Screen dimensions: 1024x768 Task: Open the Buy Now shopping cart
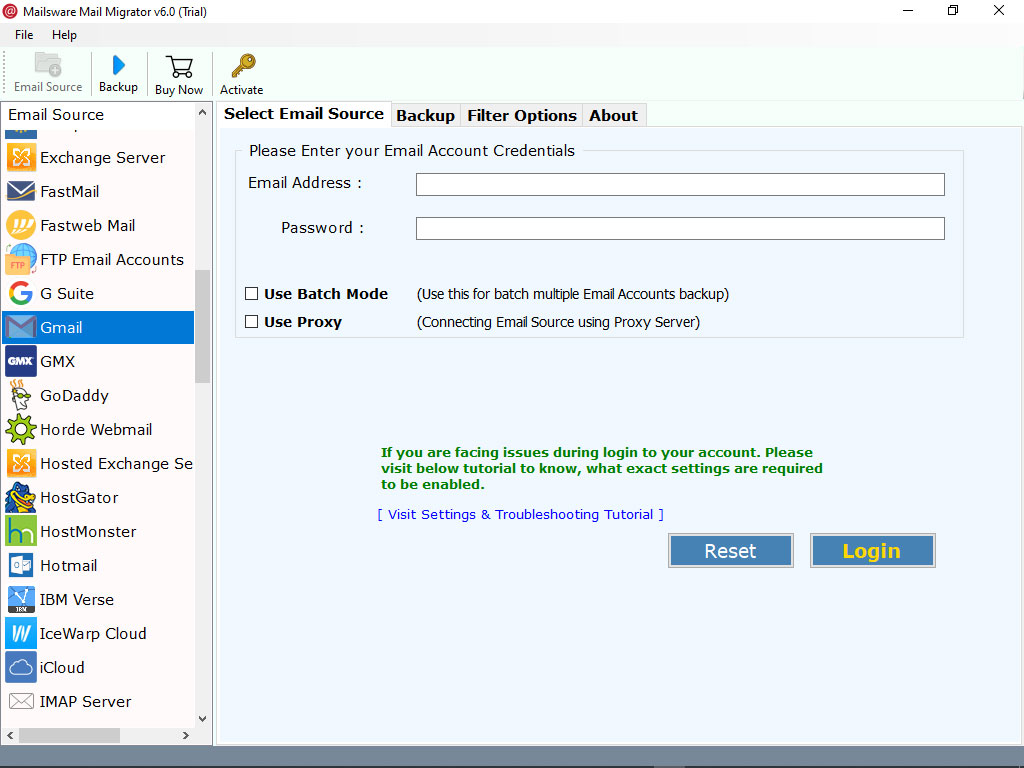click(179, 67)
